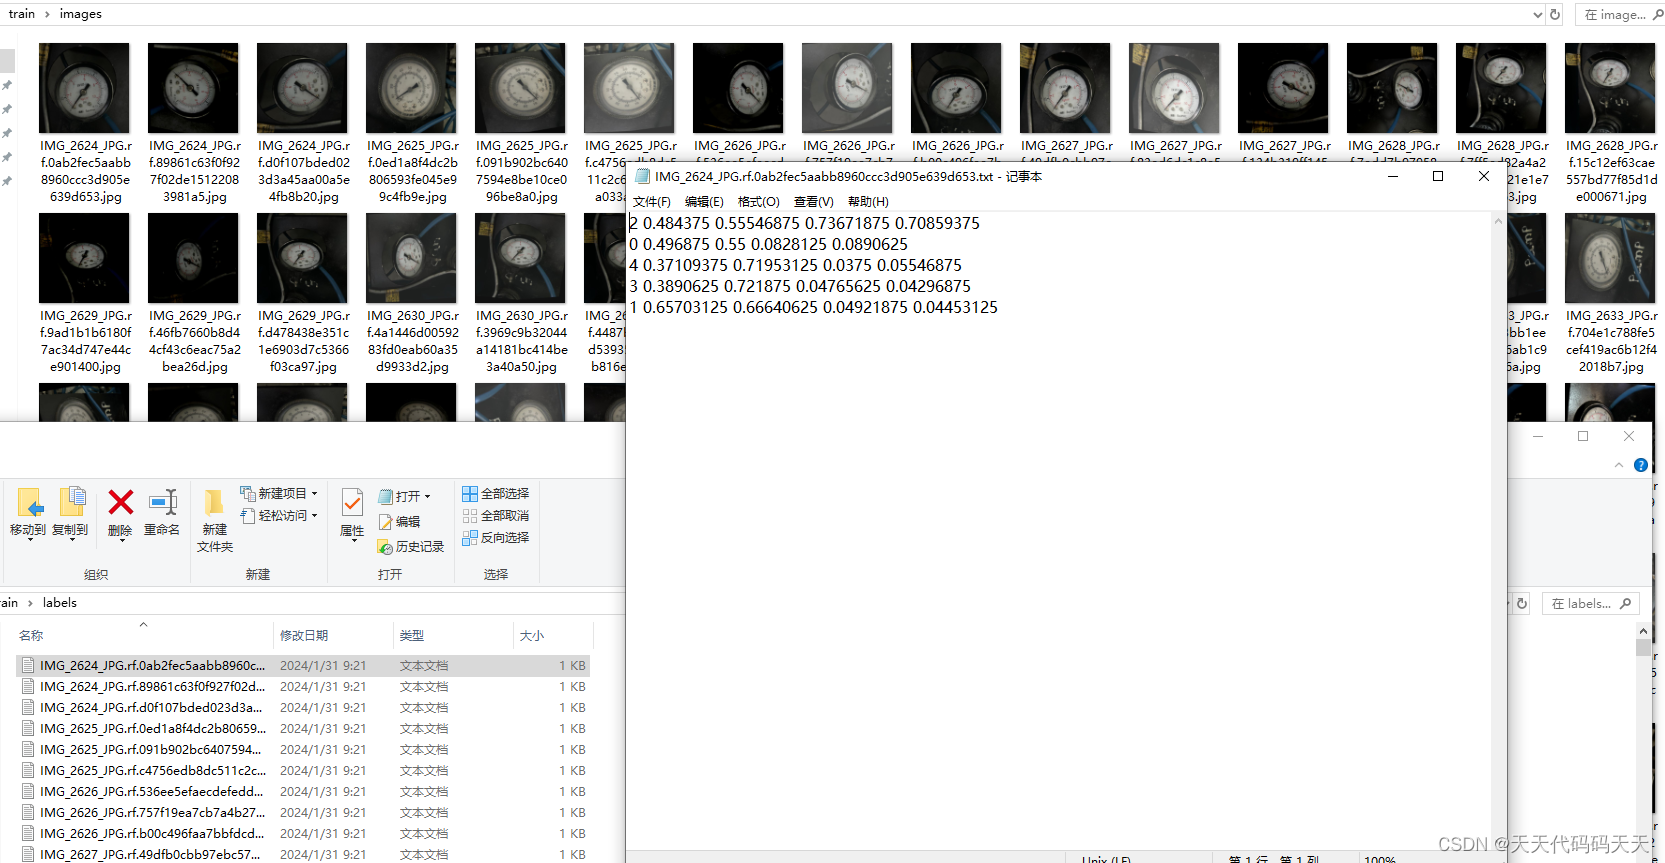
Task: Click the Notepad title bar app icon
Action: tap(643, 176)
